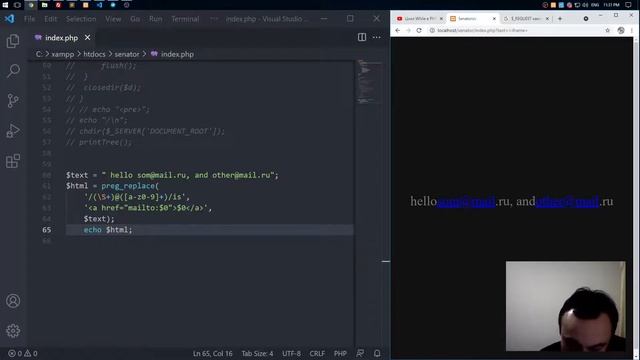
Task: Open the Extensions view
Action: pos(13,161)
